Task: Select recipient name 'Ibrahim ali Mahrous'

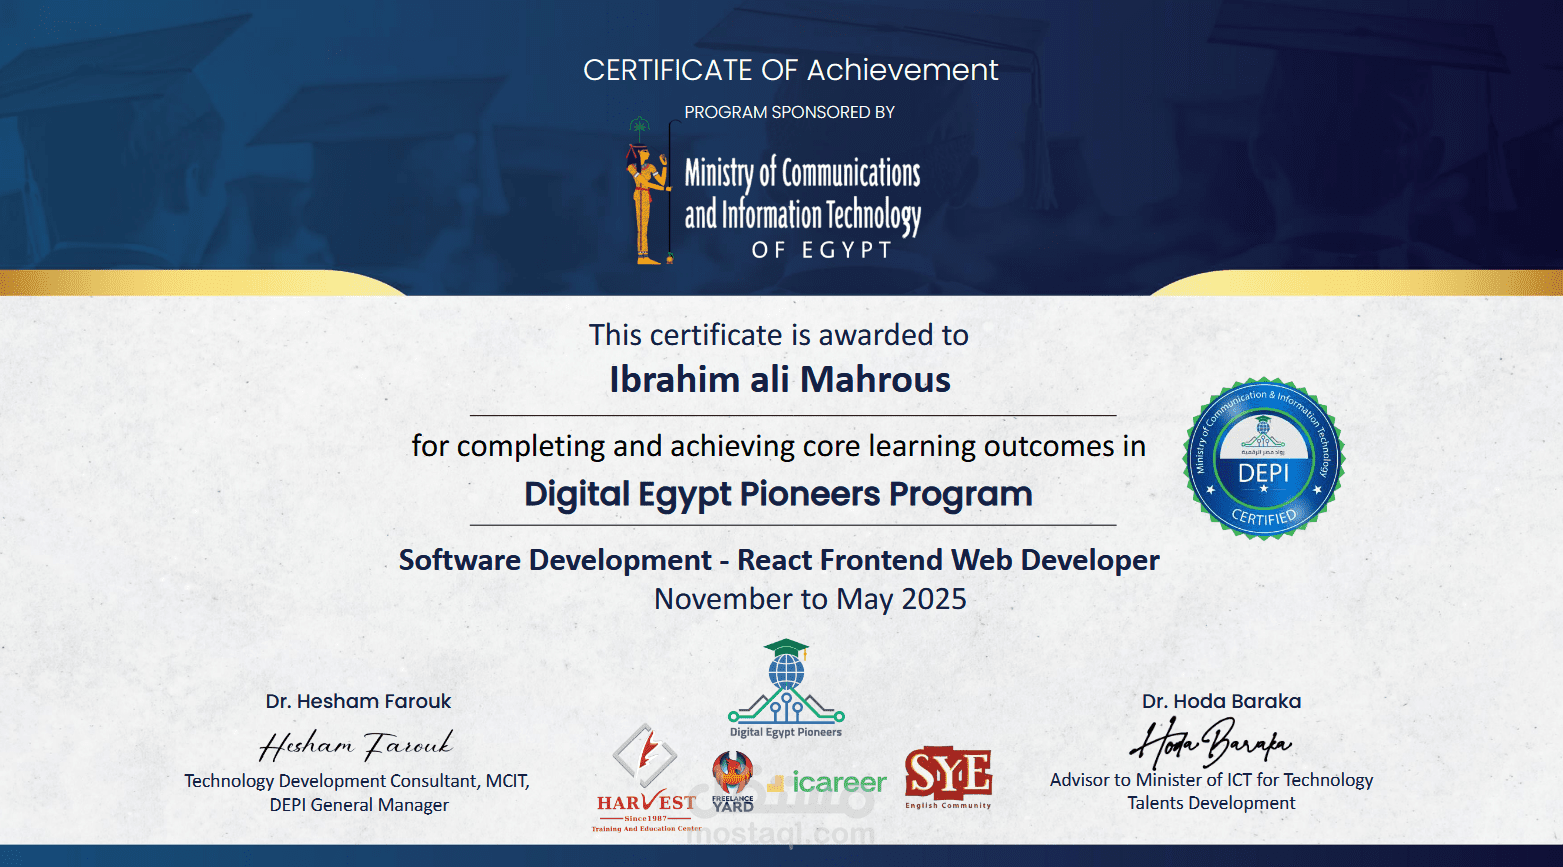Action: (x=780, y=380)
